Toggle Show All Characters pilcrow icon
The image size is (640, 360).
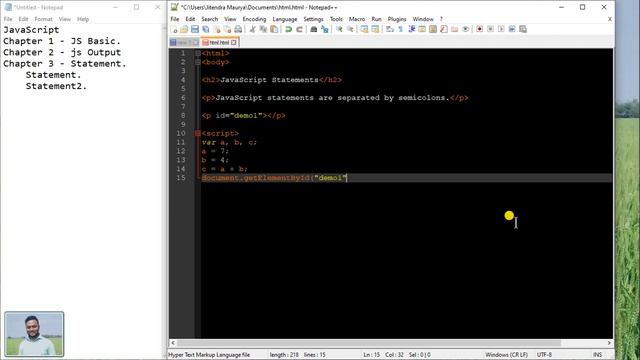tap(400, 29)
